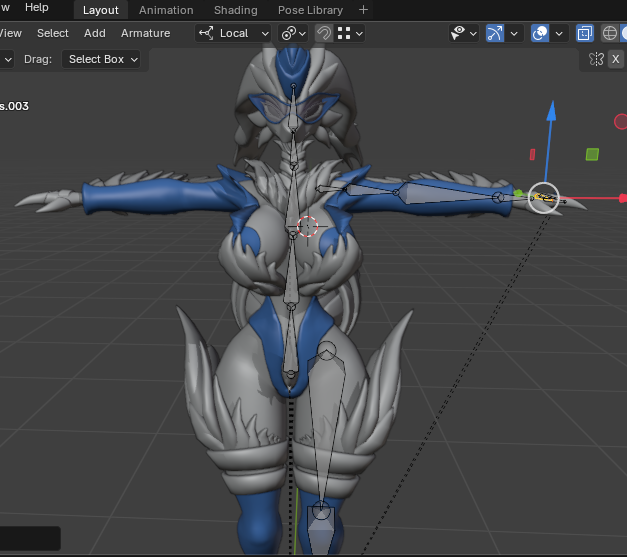The width and height of the screenshot is (627, 557).
Task: Open the Select menu
Action: tap(53, 33)
